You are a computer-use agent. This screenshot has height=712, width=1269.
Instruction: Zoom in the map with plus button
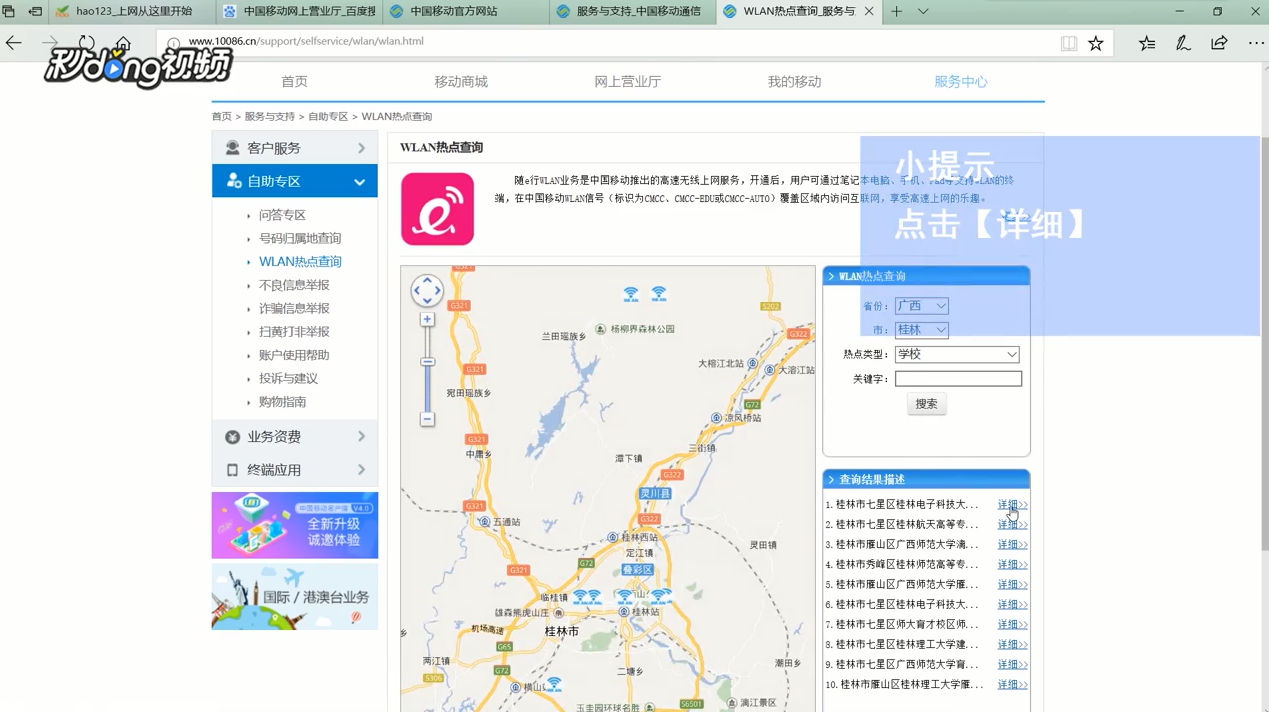(x=427, y=320)
